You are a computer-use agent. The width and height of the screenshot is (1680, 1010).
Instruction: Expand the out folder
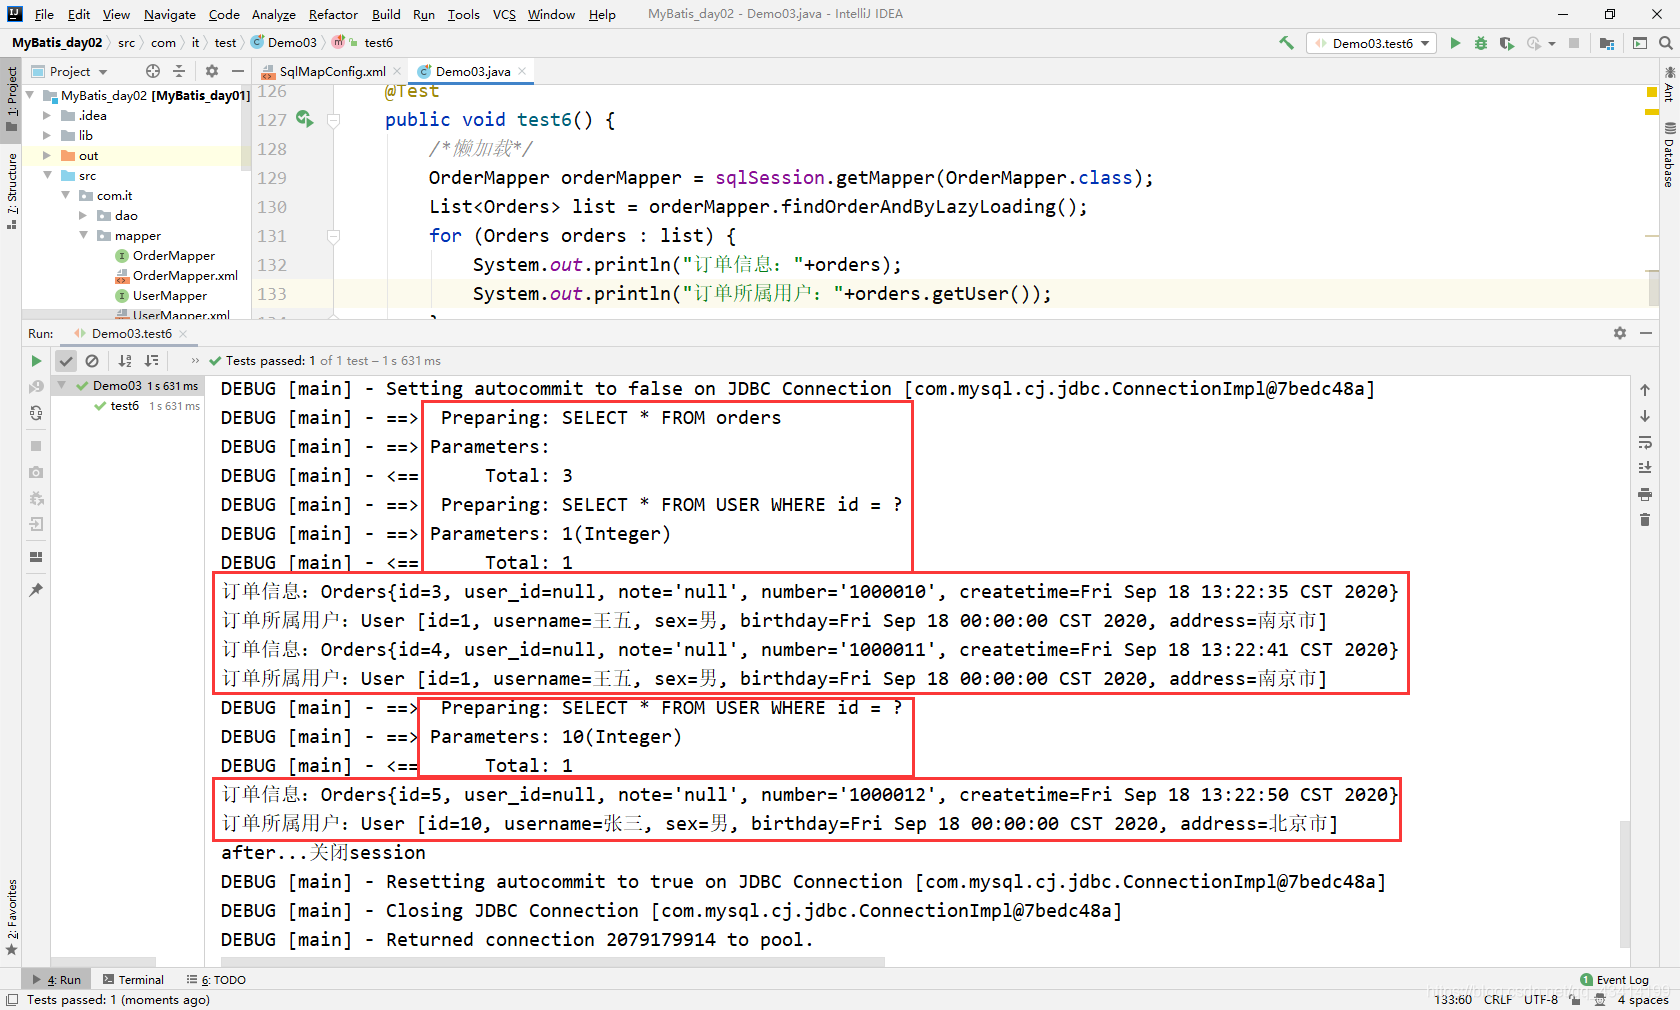47,155
